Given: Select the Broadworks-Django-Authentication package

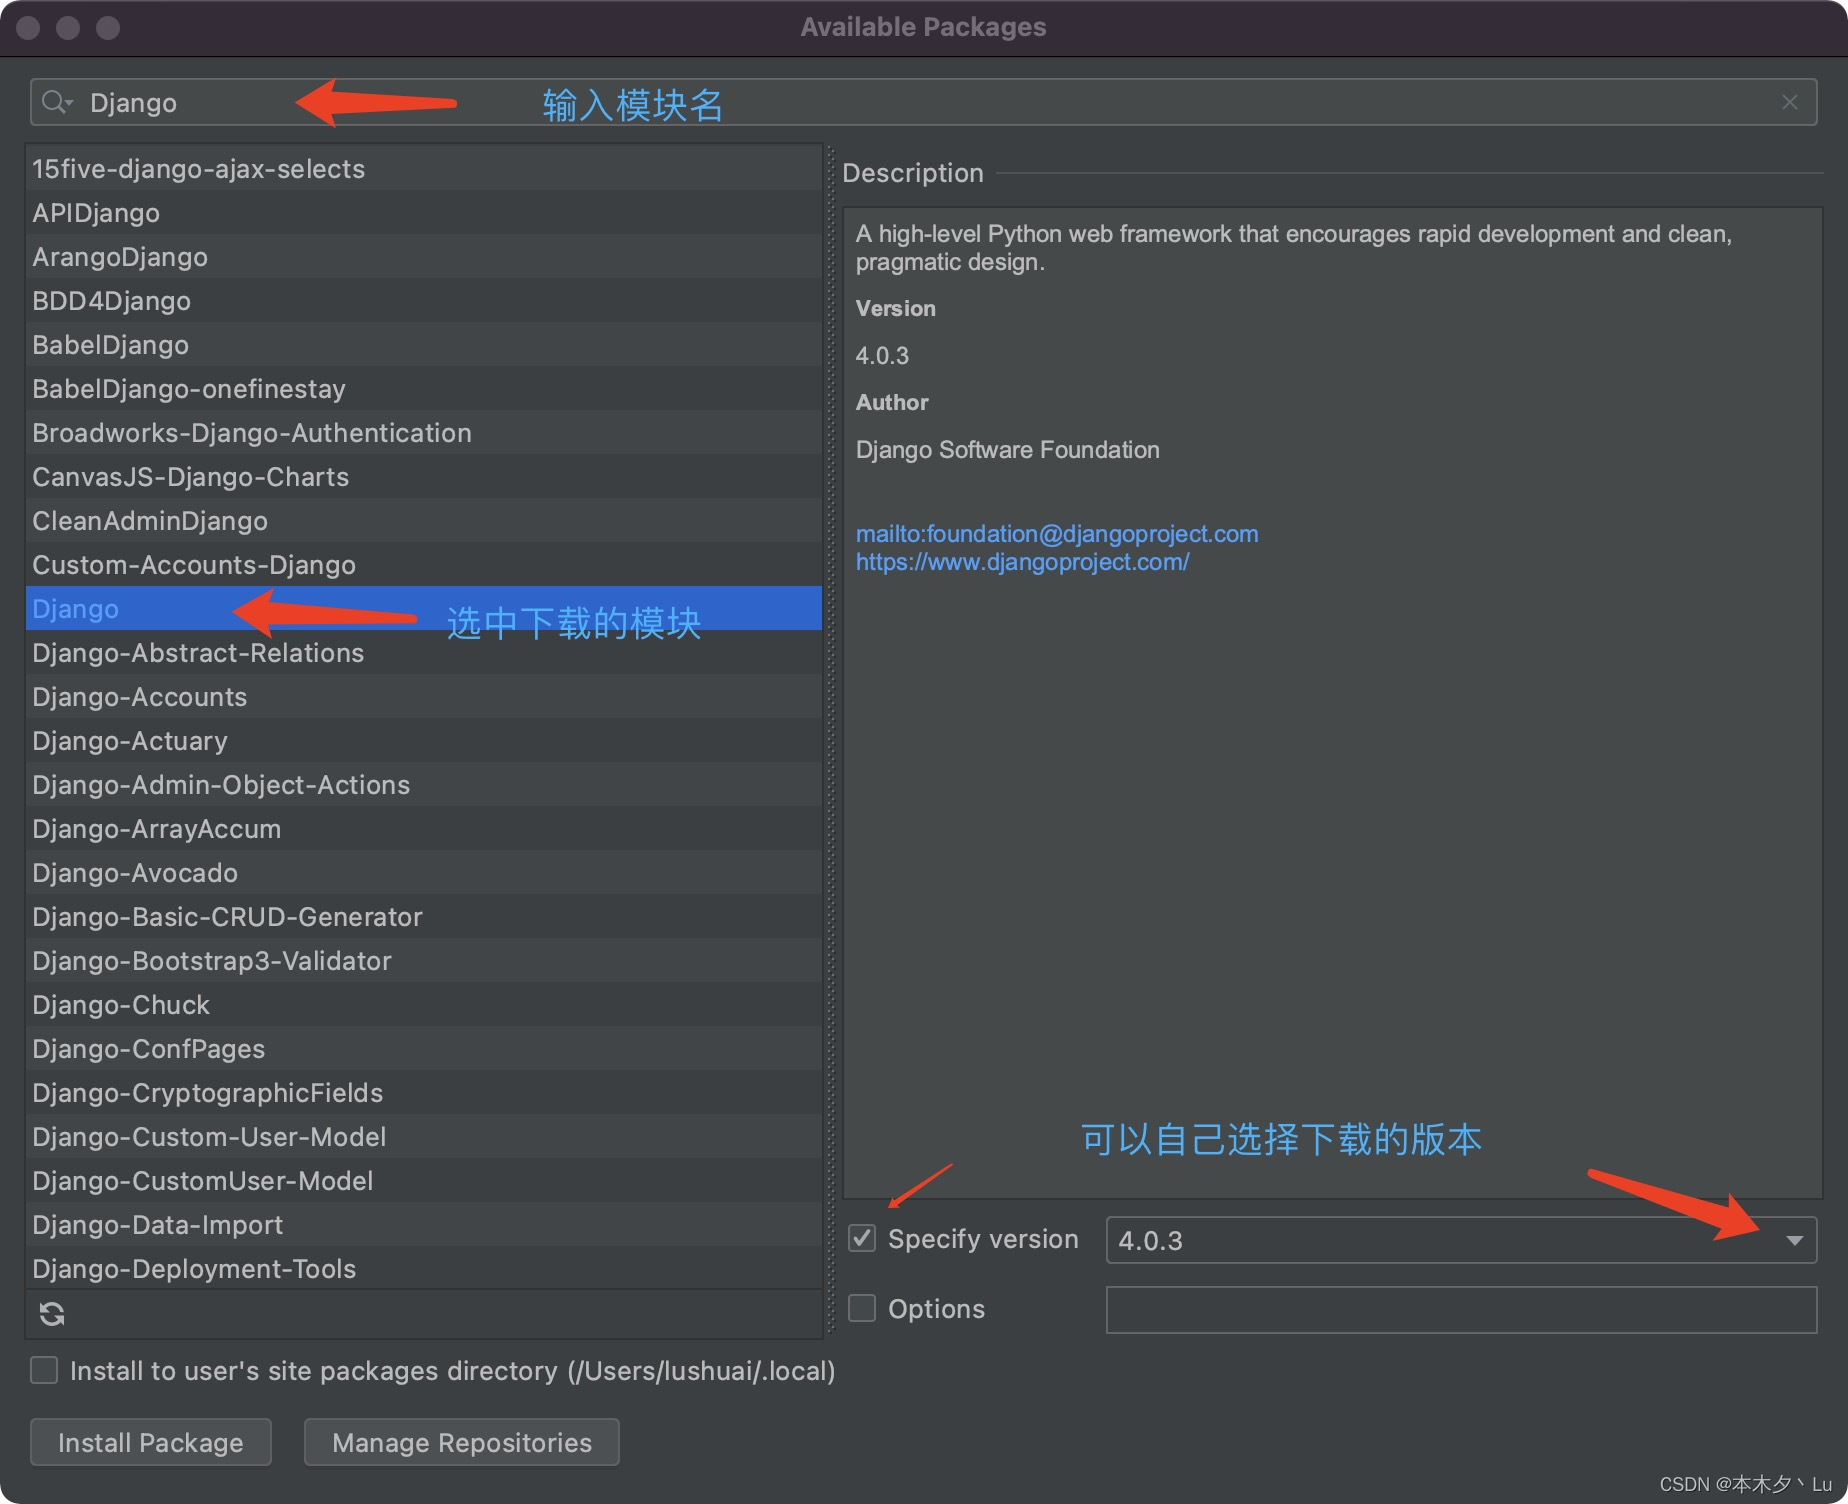Looking at the screenshot, I should [x=424, y=433].
